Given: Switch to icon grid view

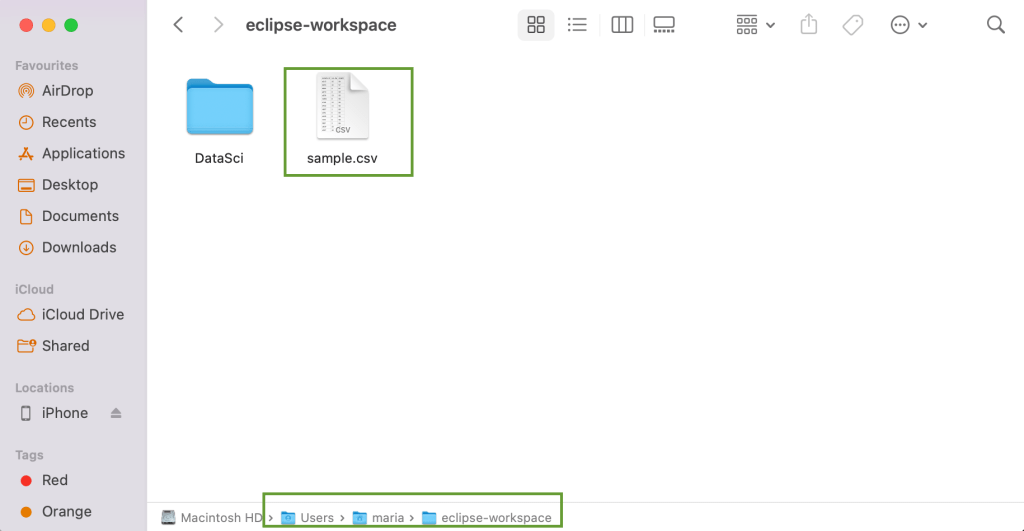Looking at the screenshot, I should point(536,25).
